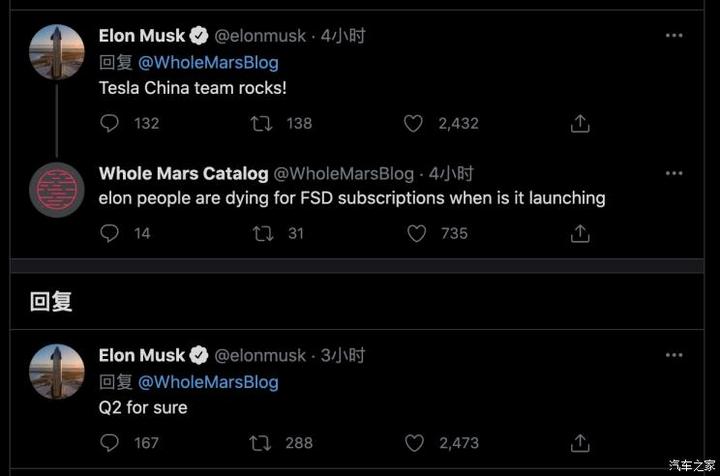Screen dimensions: 720x476
Task: Share the 'Tesla China team rocks!' tweet
Action: pyautogui.click(x=579, y=124)
